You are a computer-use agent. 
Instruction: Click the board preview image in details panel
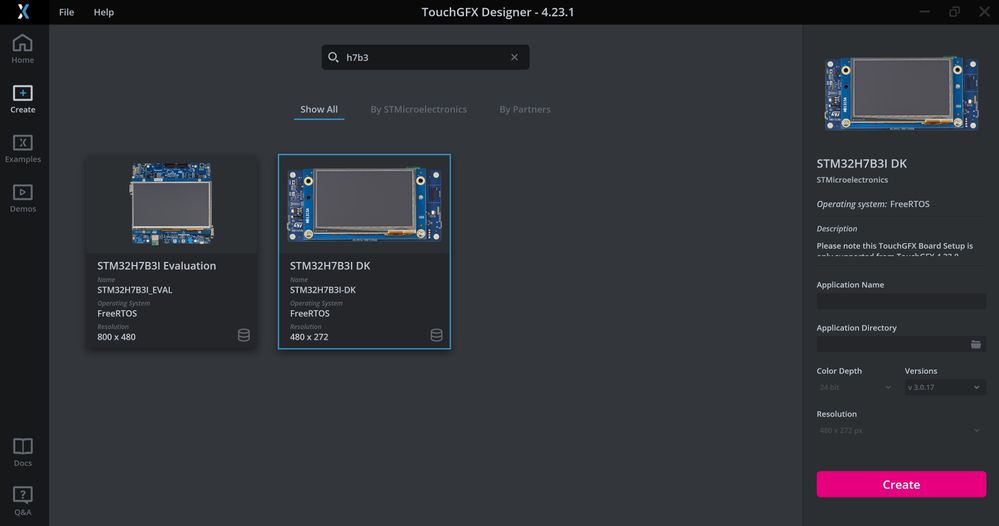[901, 94]
